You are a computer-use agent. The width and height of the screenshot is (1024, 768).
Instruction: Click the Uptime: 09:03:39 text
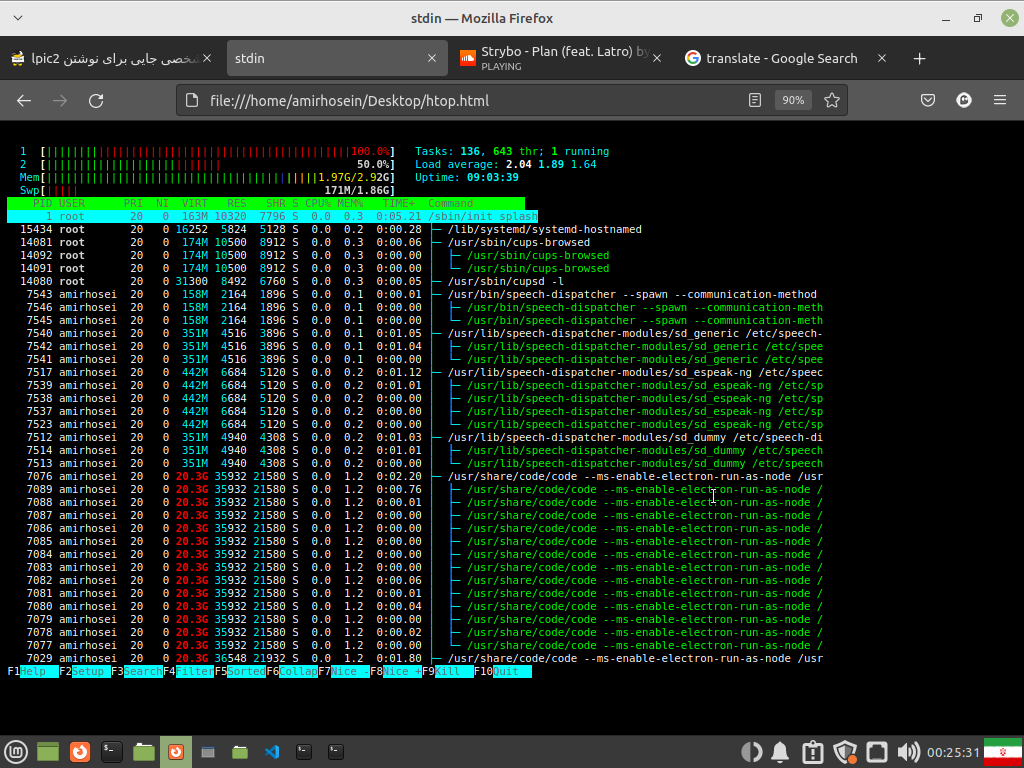pos(467,178)
